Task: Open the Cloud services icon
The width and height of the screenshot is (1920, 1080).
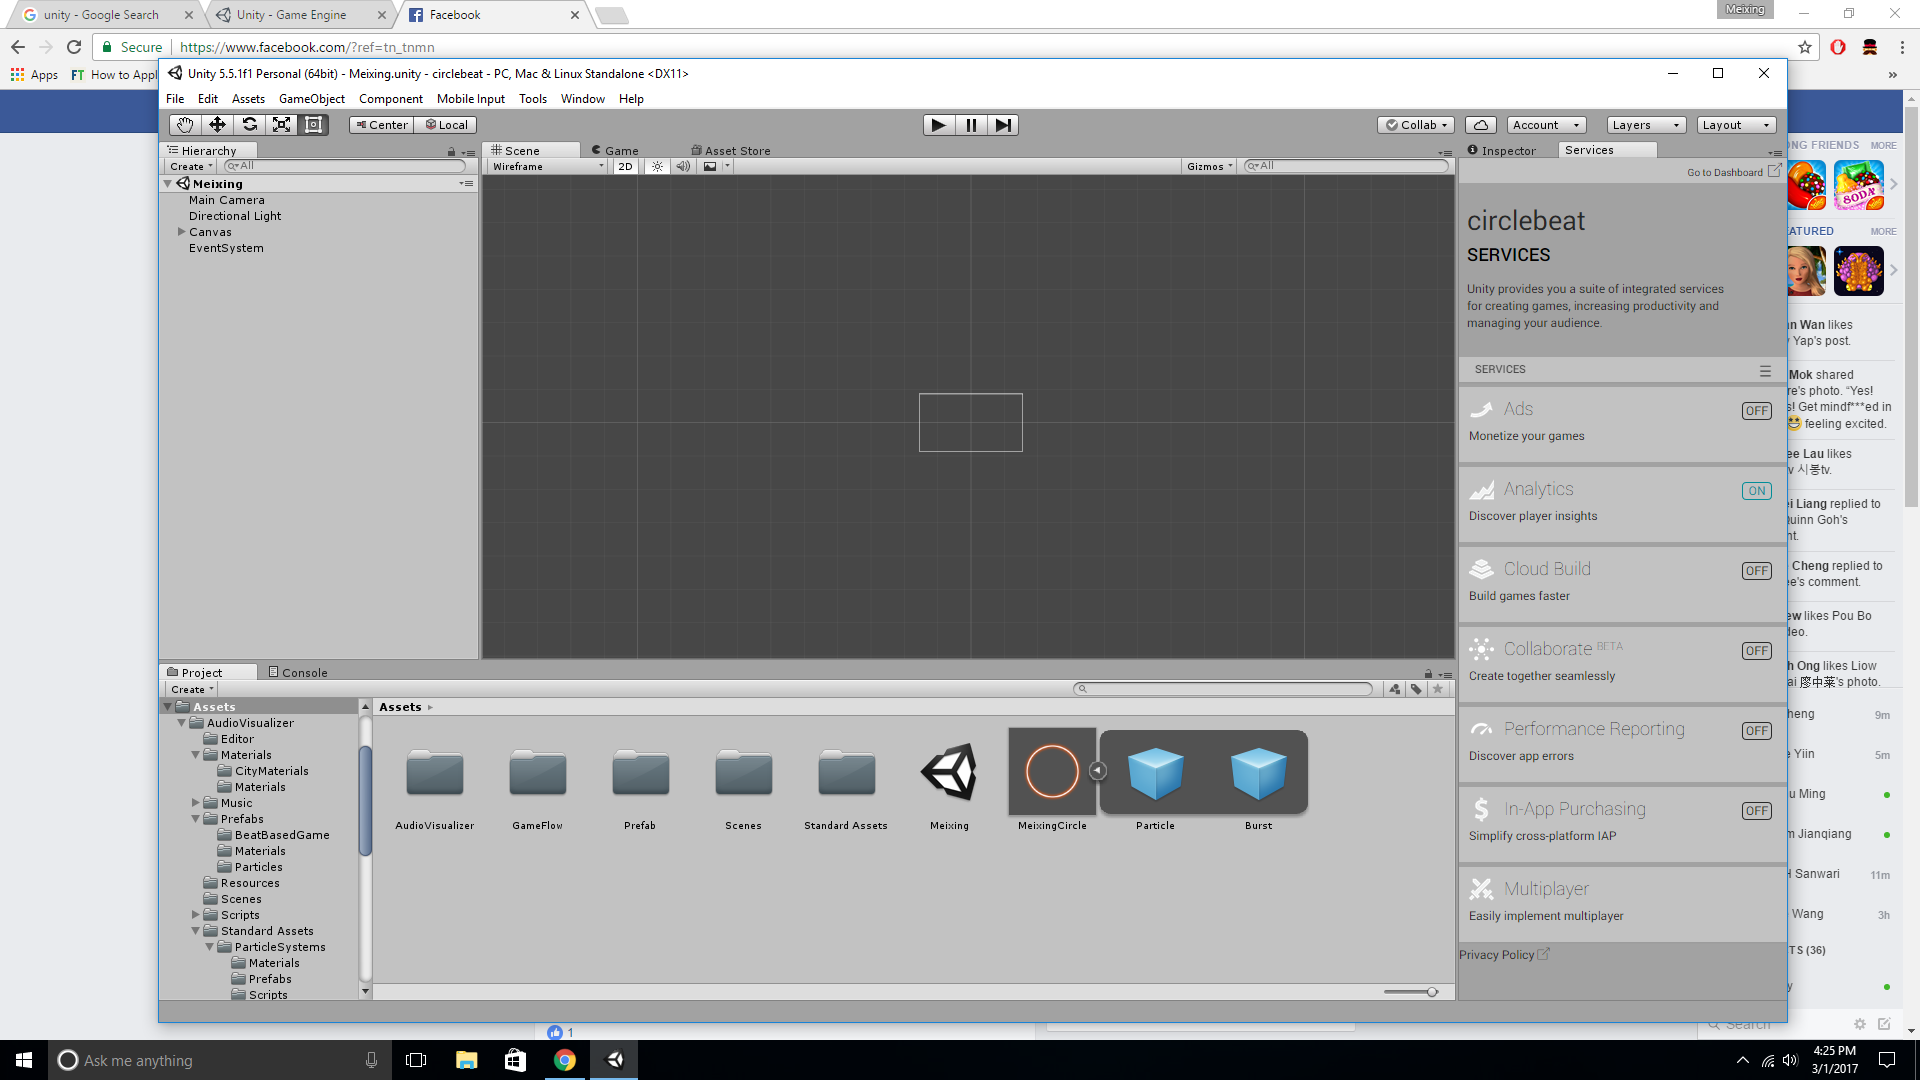Action: pyautogui.click(x=1481, y=125)
